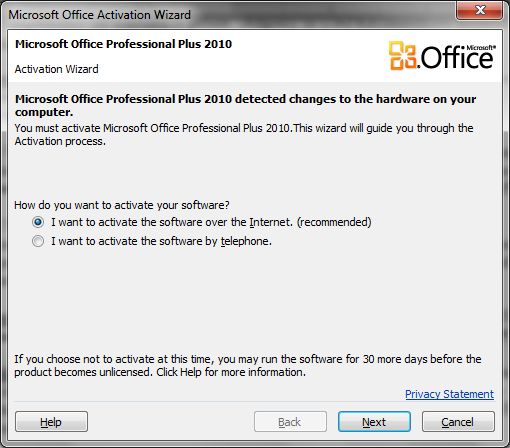Image resolution: width=510 pixels, height=448 pixels.
Task: Open Help for activation information
Action: 51,422
